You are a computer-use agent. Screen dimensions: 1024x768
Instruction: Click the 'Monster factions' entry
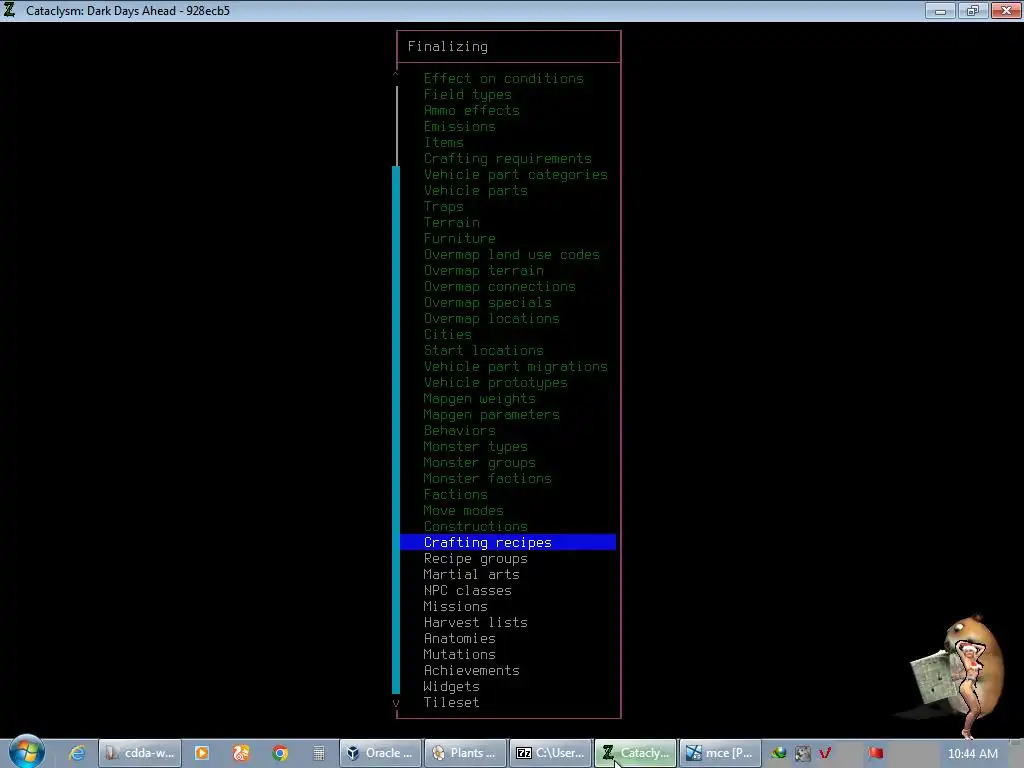[487, 479]
